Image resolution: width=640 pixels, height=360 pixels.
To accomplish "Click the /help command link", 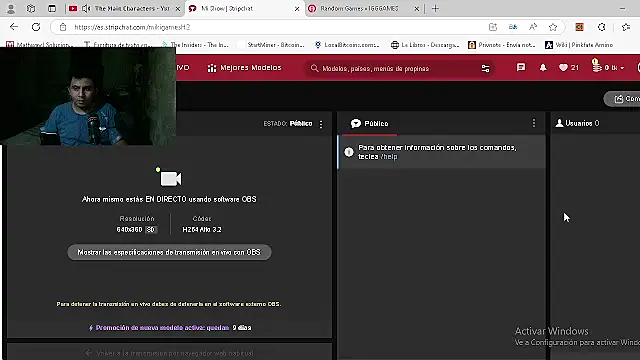I will coord(389,157).
